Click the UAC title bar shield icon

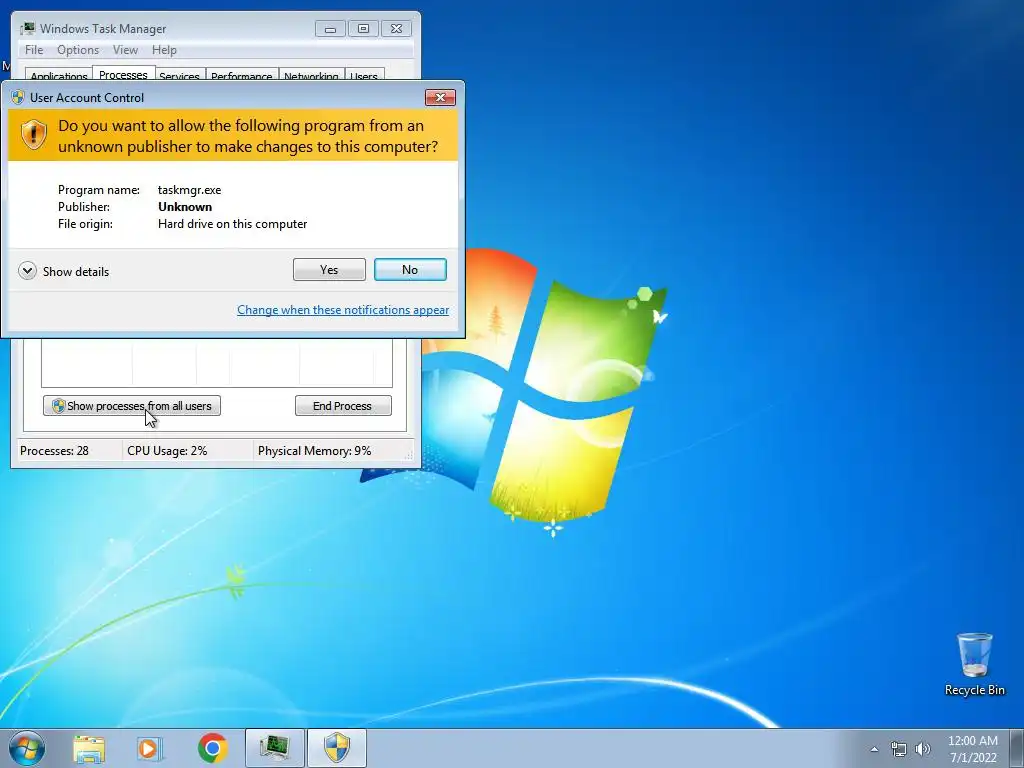click(18, 97)
